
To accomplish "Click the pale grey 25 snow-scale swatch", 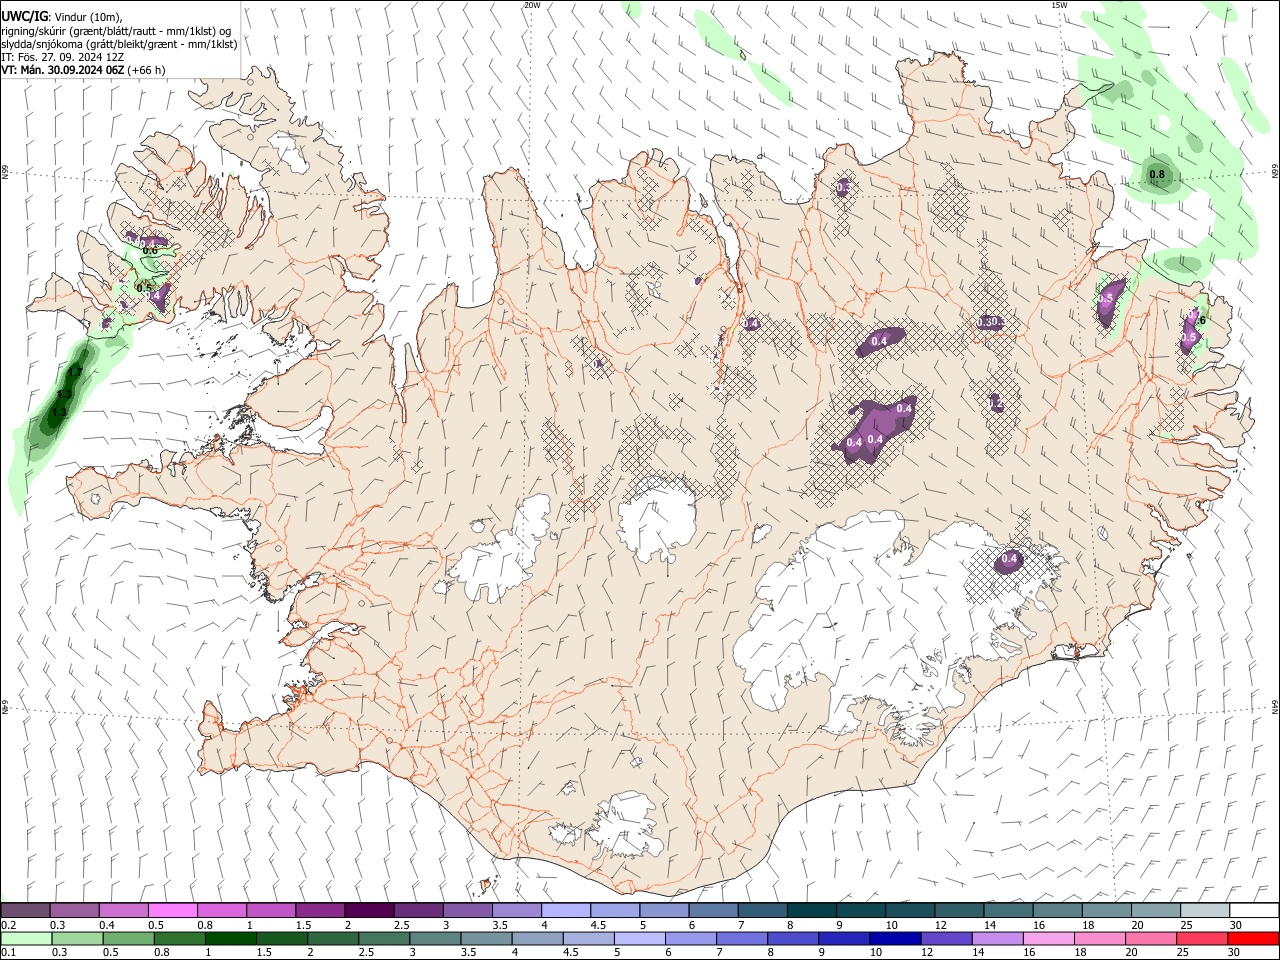I will coord(1205,911).
